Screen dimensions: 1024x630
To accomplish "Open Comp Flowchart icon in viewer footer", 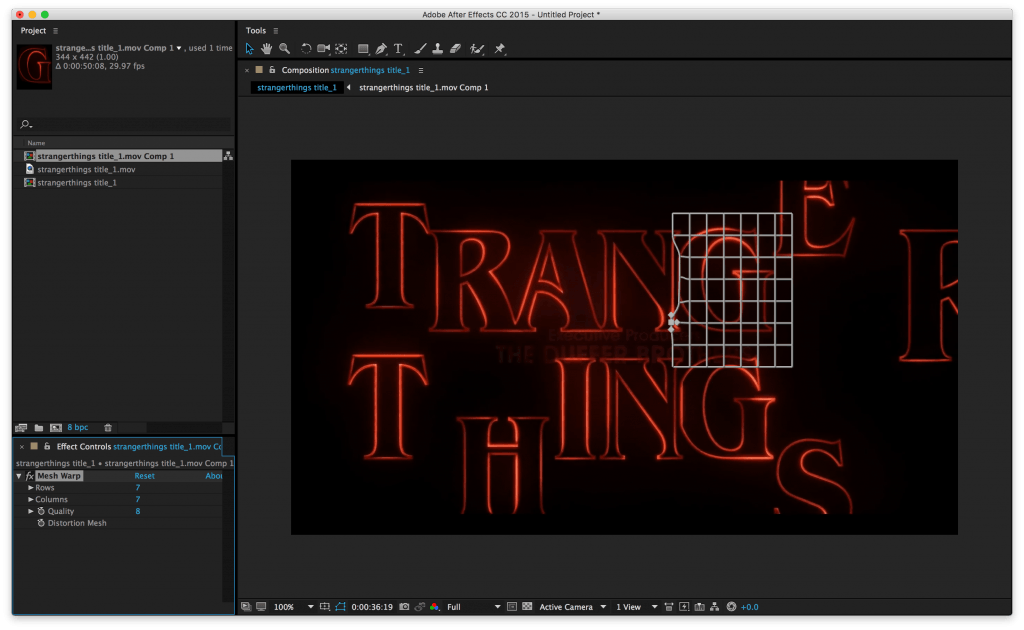I will coord(714,607).
